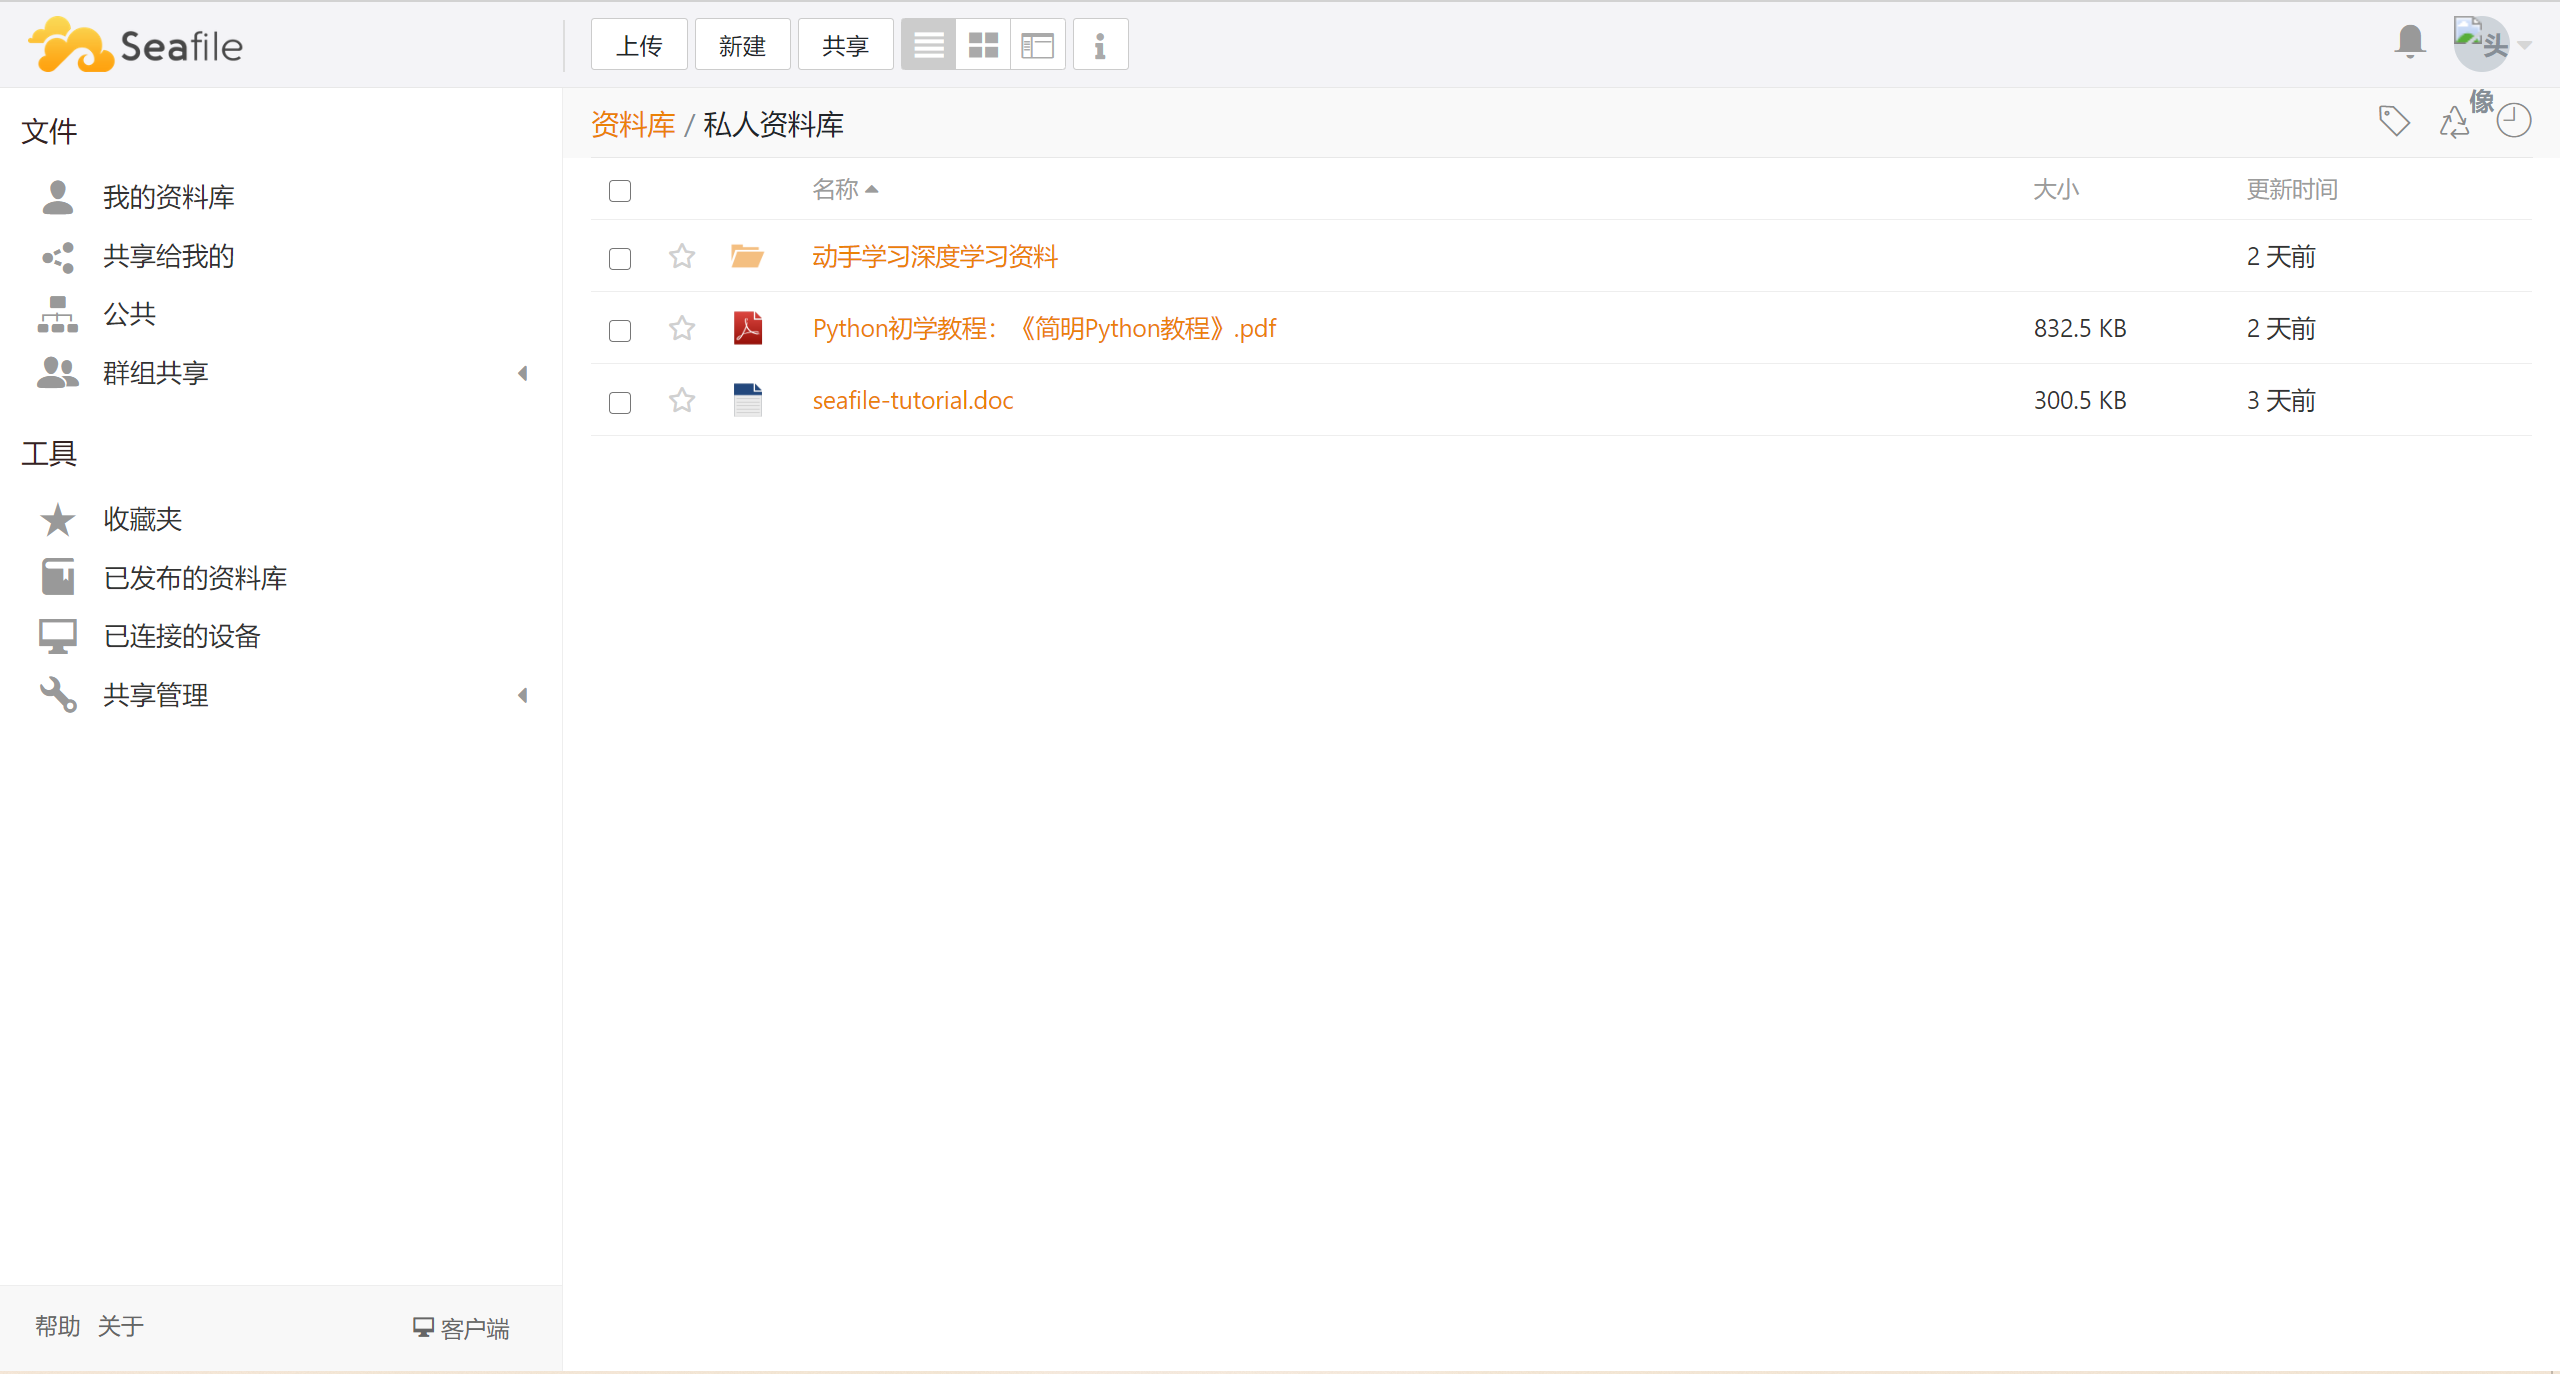This screenshot has height=1374, width=2560.
Task: Click 3 天前 update time cell
Action: click(2281, 401)
